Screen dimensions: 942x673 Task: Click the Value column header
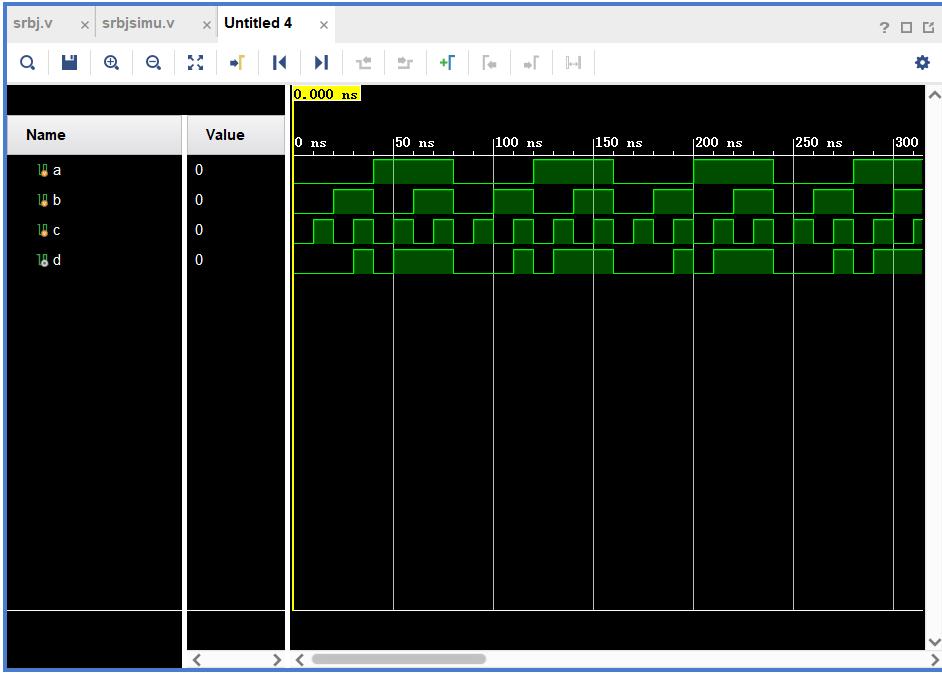click(225, 135)
